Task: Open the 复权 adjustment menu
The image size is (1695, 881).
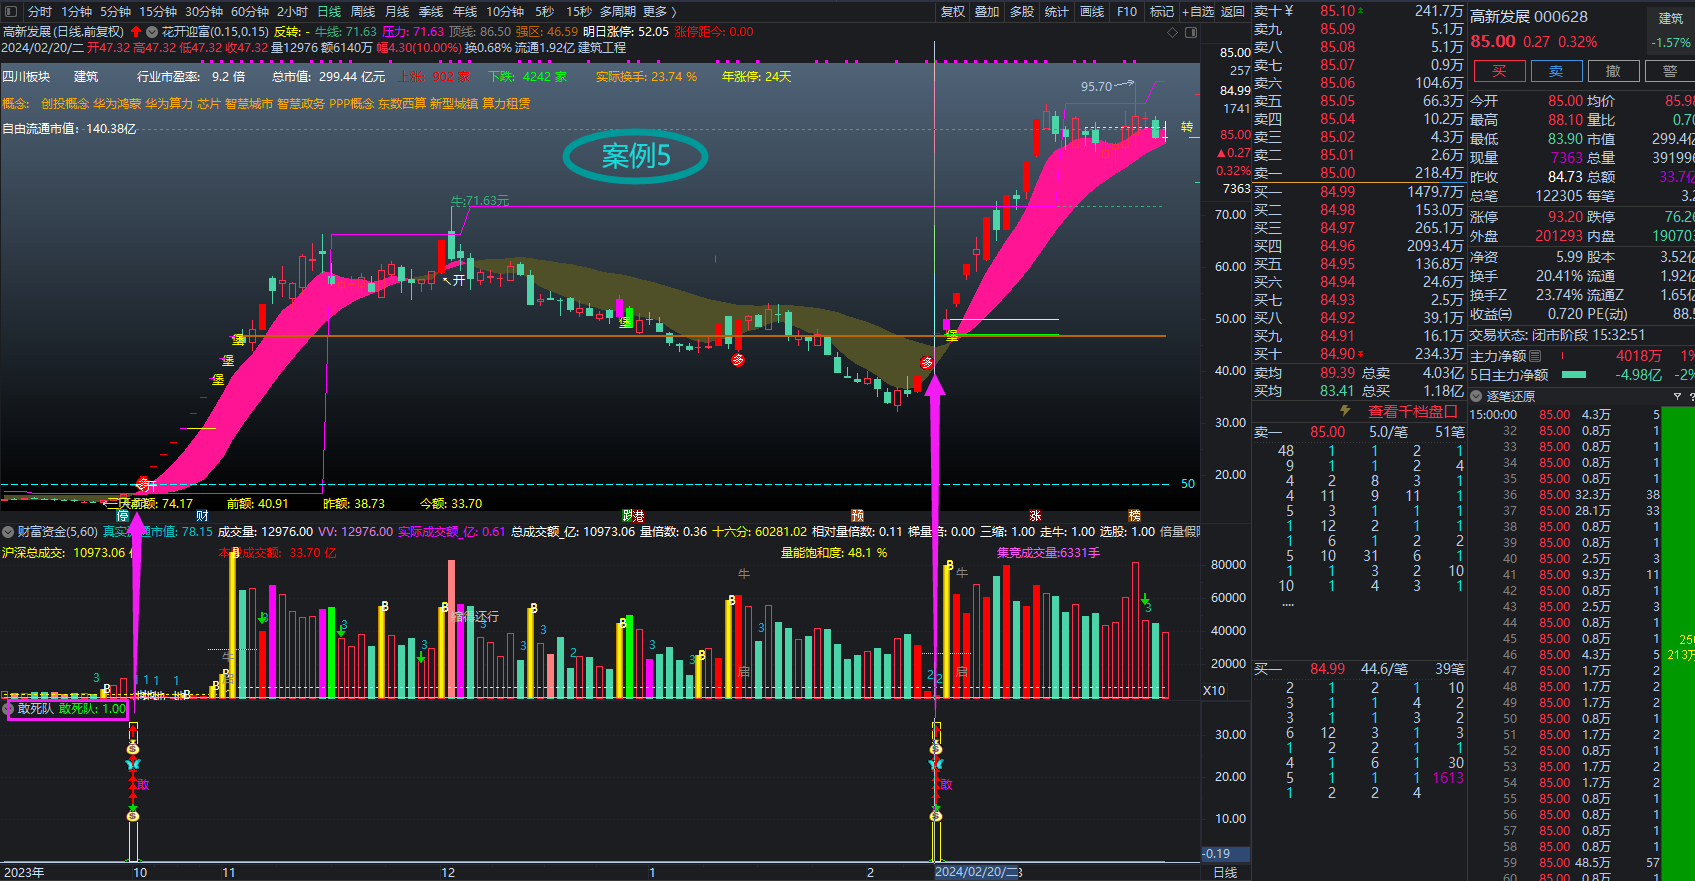Action: (953, 12)
